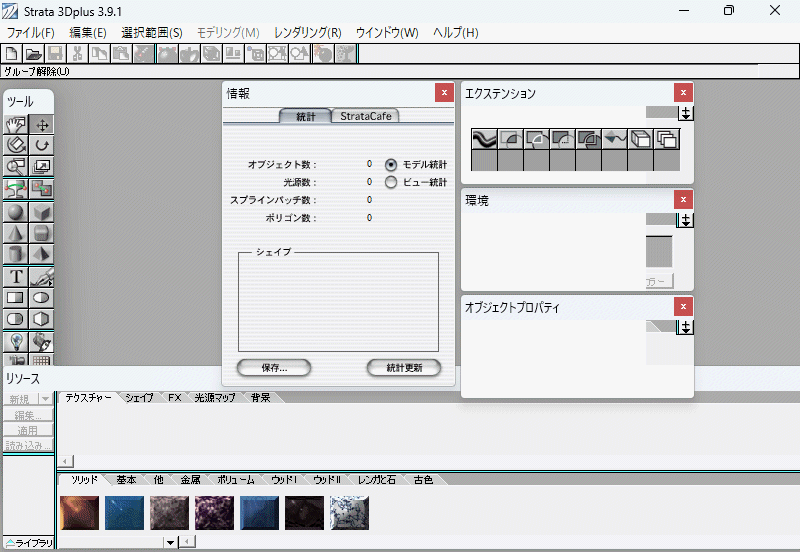Click the stacked squares extension icon
800x552 pixels.
(666, 139)
